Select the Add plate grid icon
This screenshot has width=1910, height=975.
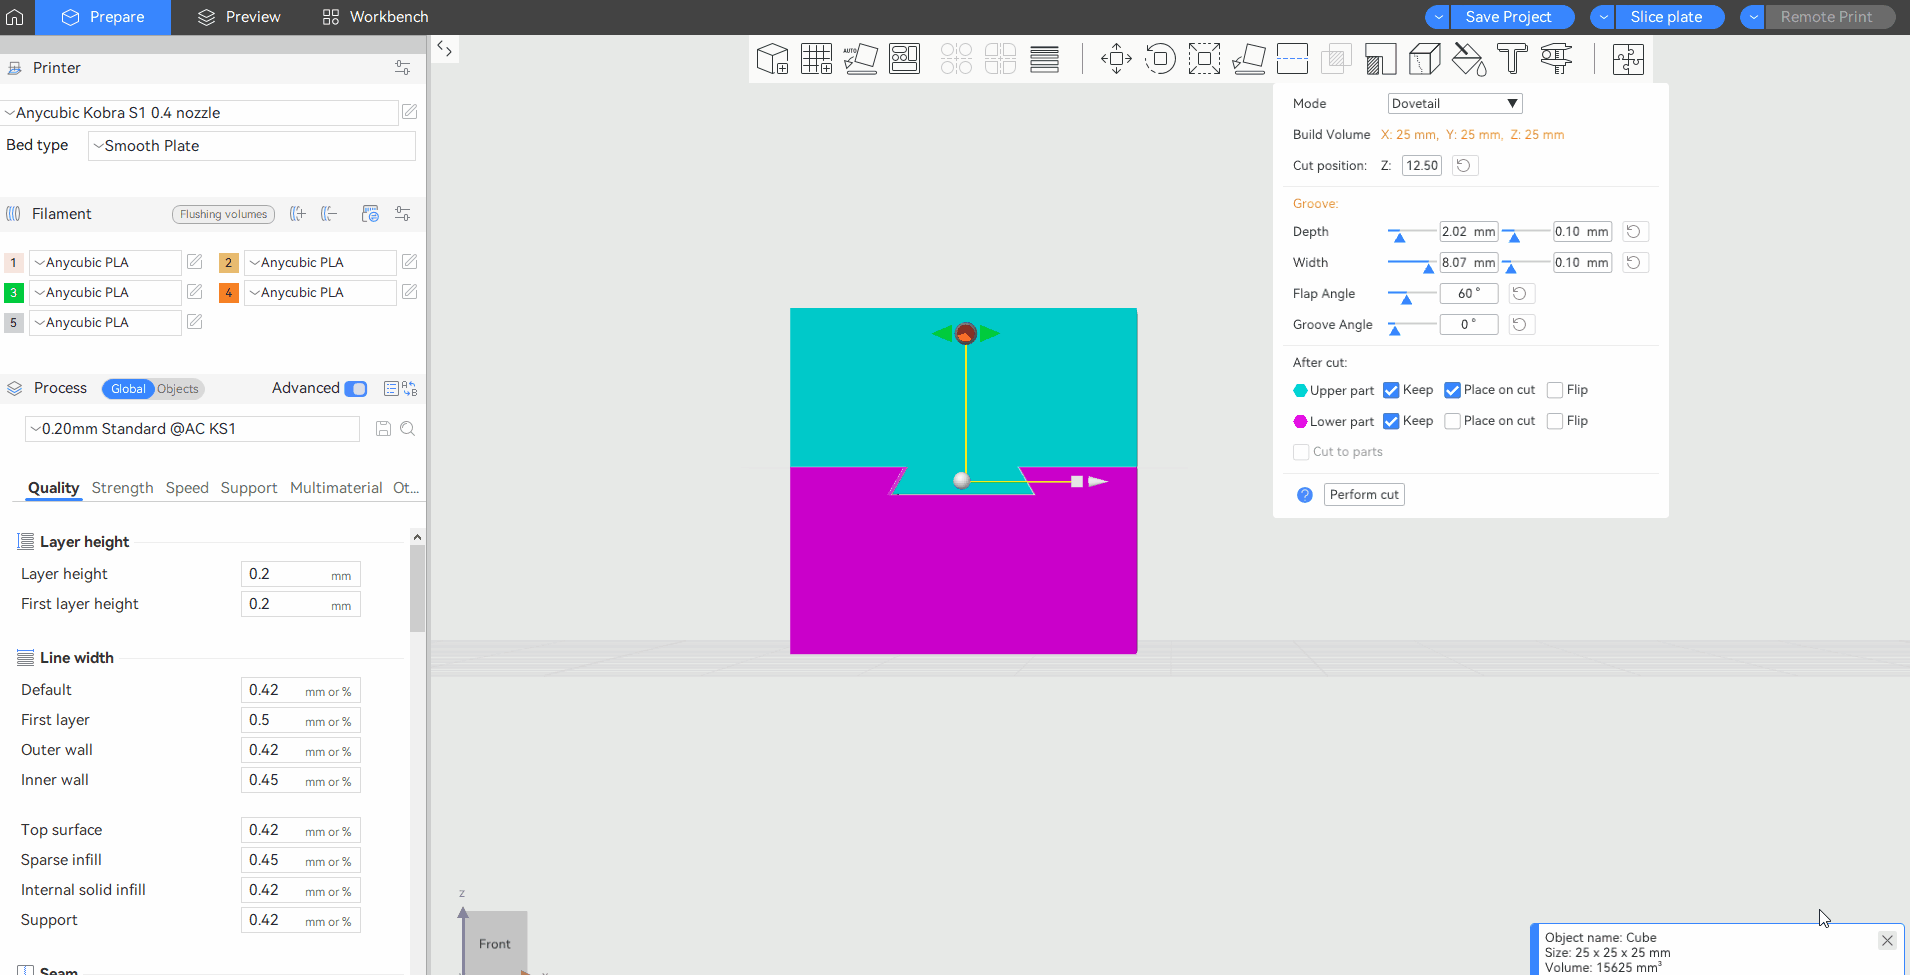tap(816, 59)
